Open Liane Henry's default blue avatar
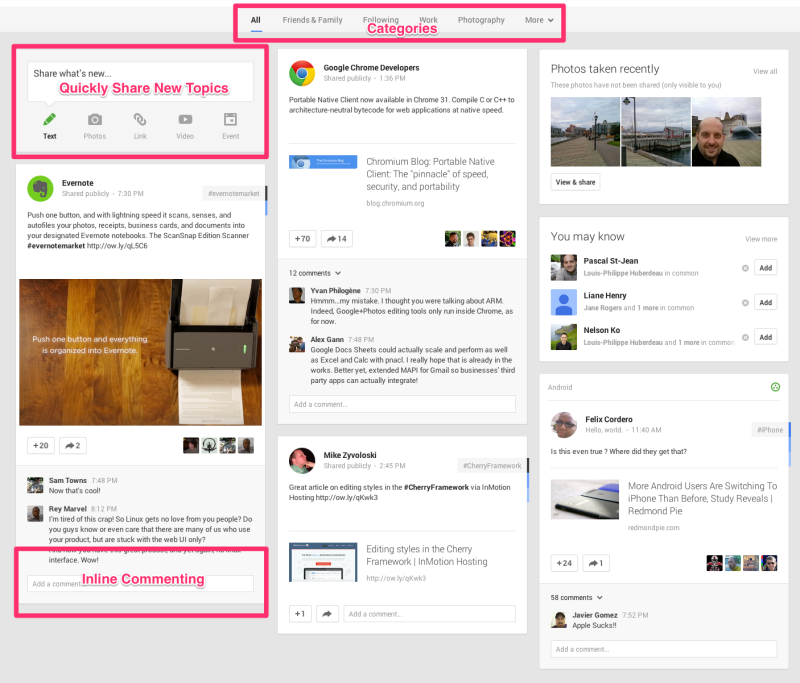The width and height of the screenshot is (800, 683). 564,302
